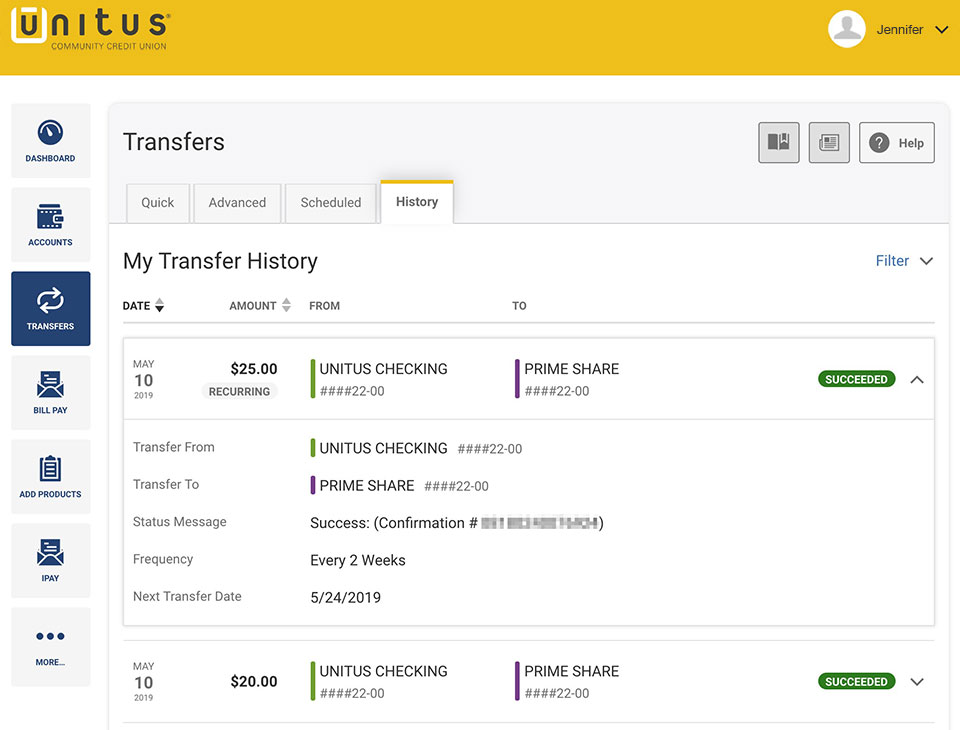This screenshot has height=730, width=960.
Task: Click Jennifer's profile avatar
Action: click(847, 29)
